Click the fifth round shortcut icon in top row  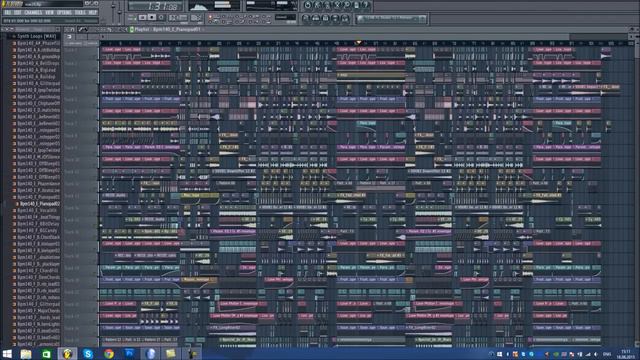[x=347, y=5]
